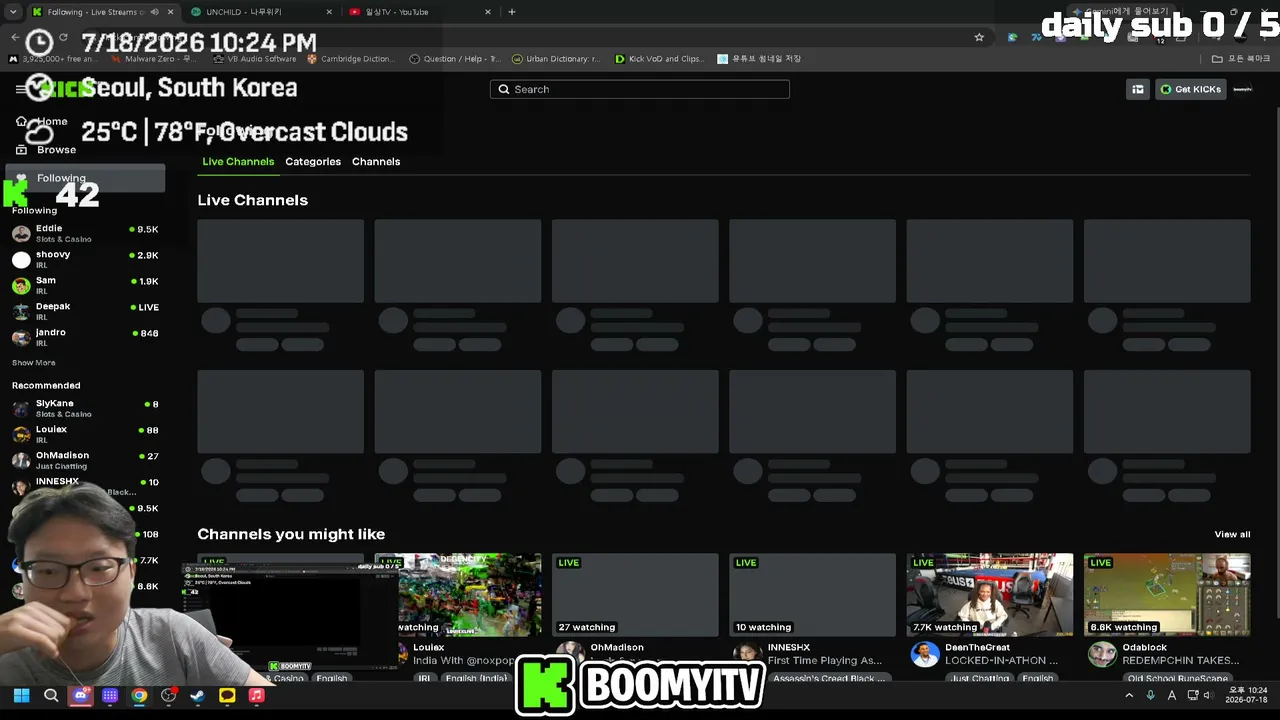Click the Home icon in Kick sidebar
Viewport: 1280px width, 720px height.
[21, 122]
